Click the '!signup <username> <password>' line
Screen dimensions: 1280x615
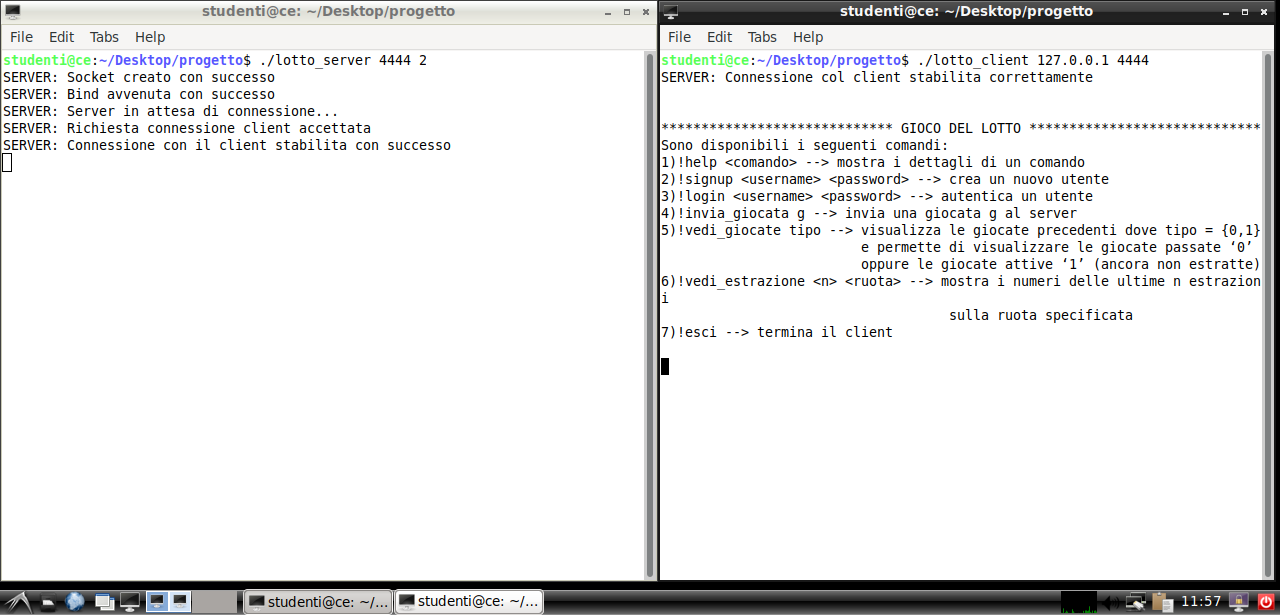click(885, 179)
